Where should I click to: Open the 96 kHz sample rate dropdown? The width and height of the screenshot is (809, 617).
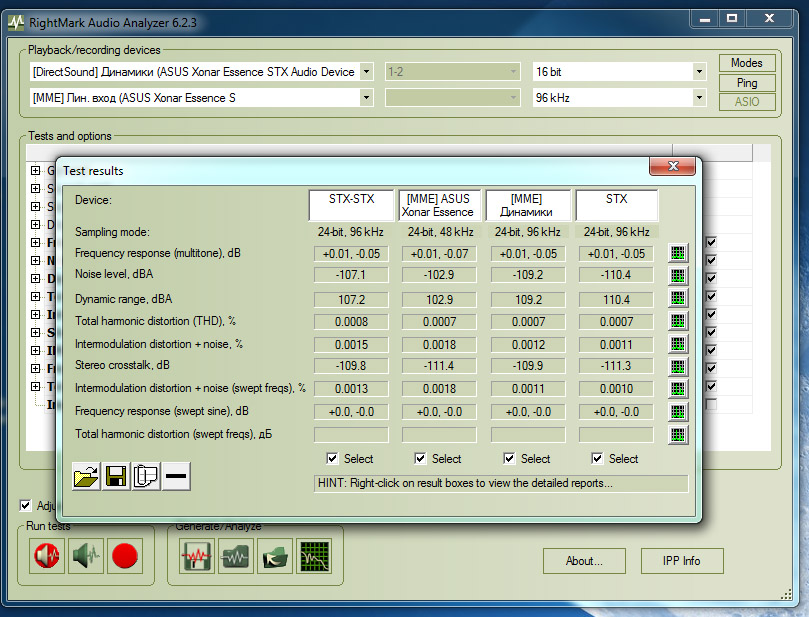click(699, 98)
